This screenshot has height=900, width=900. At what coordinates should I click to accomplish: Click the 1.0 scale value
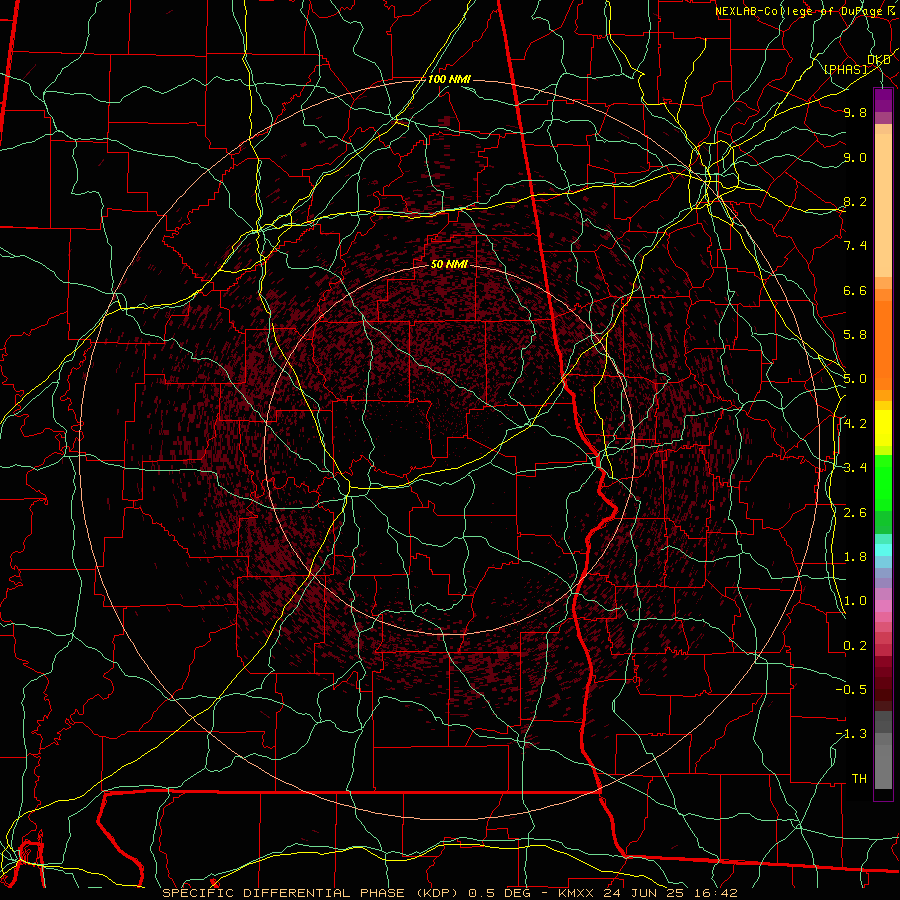pyautogui.click(x=855, y=601)
